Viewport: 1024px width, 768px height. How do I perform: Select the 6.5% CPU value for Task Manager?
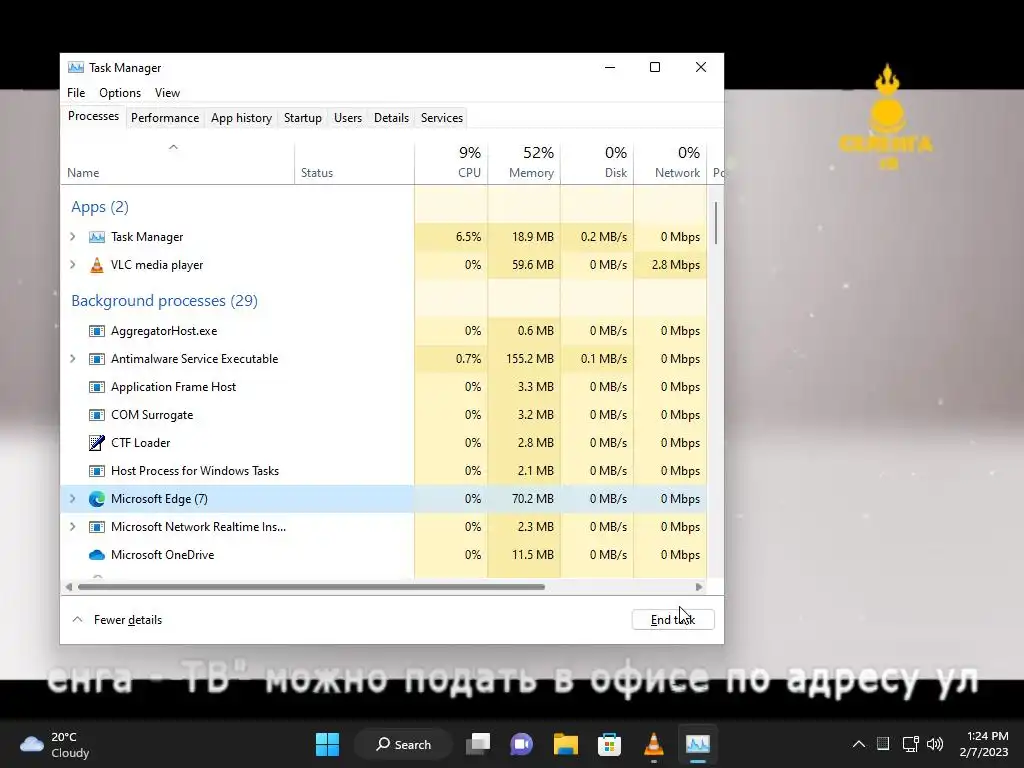pyautogui.click(x=451, y=237)
